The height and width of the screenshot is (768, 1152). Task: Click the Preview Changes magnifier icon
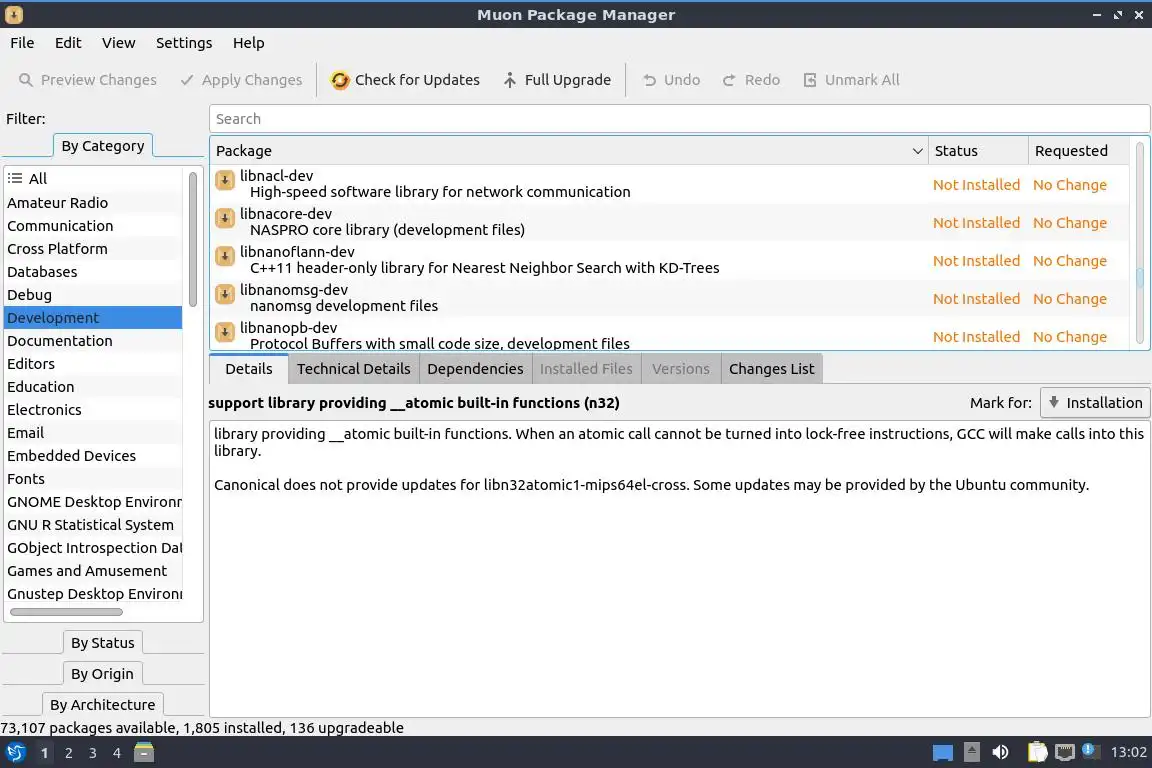26,79
